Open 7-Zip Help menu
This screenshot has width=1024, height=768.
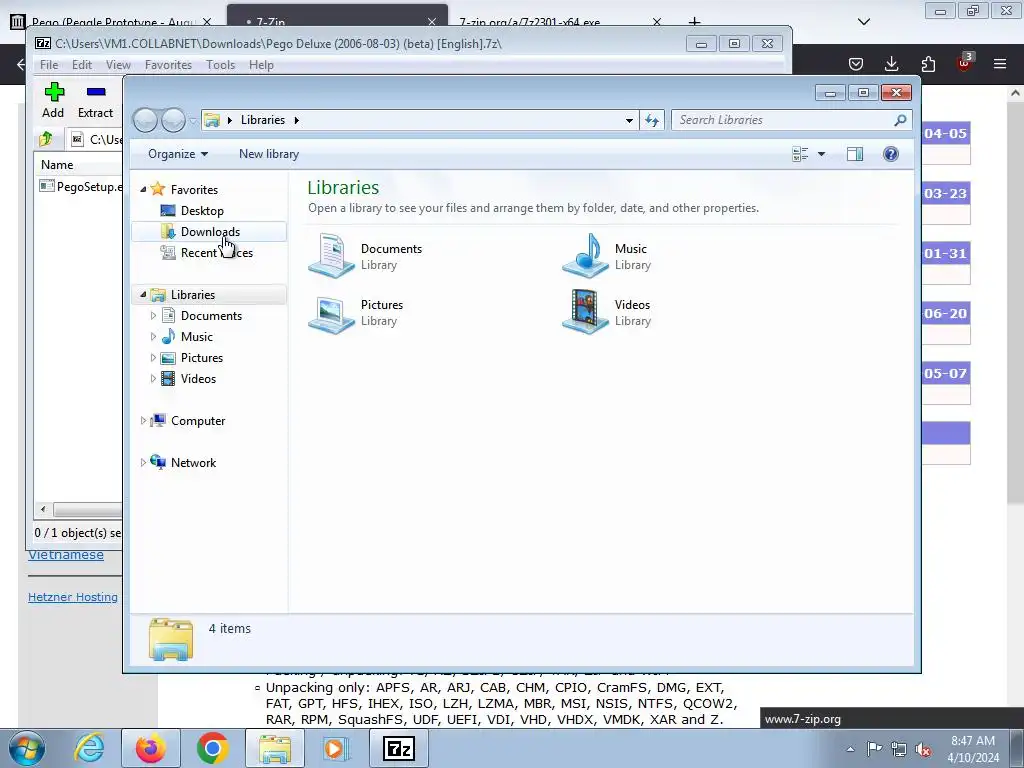261,65
